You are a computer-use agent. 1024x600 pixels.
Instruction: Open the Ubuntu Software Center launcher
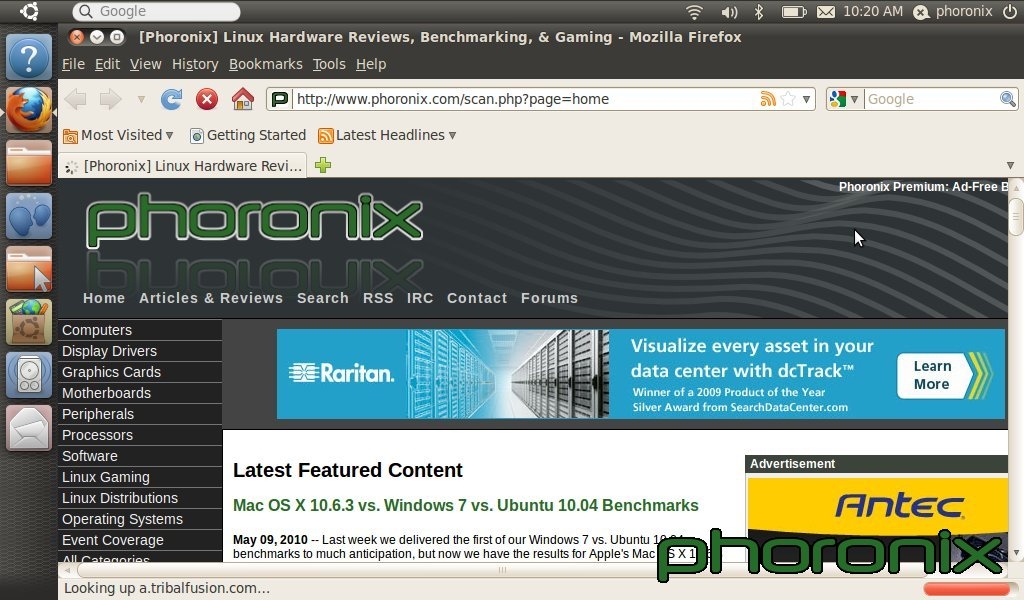tap(29, 321)
